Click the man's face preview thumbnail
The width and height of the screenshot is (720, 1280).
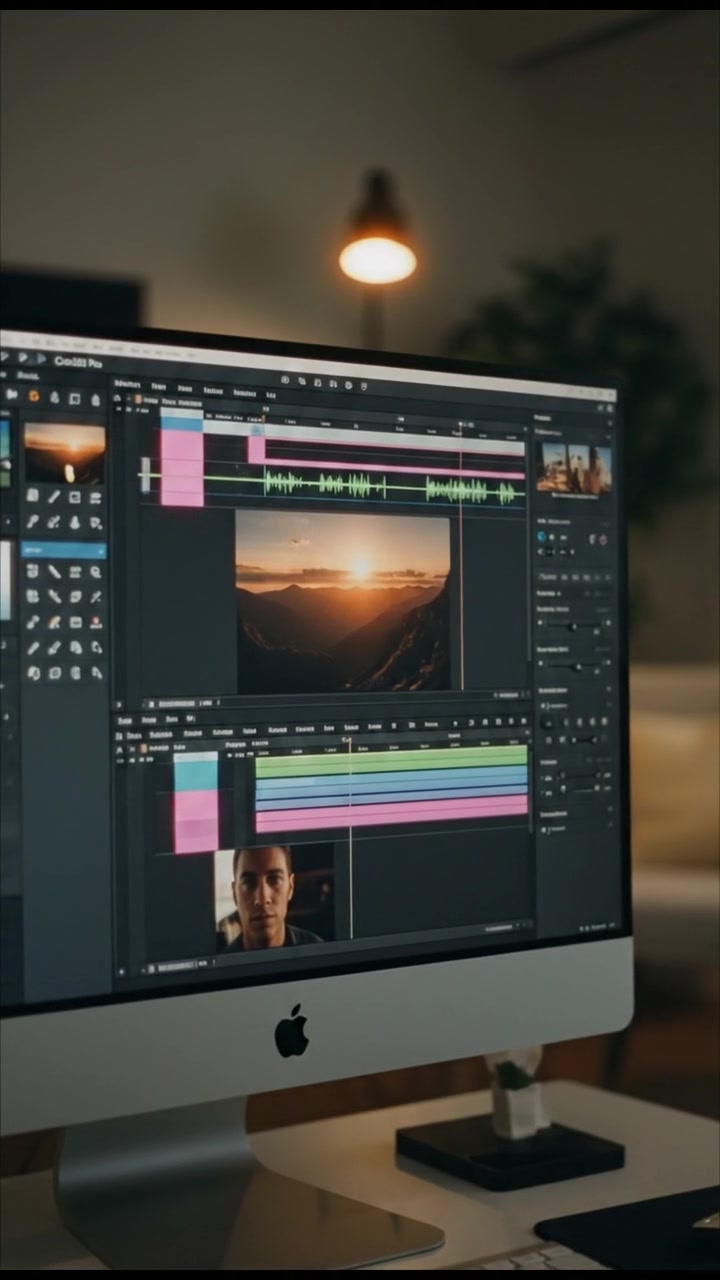tap(274, 897)
